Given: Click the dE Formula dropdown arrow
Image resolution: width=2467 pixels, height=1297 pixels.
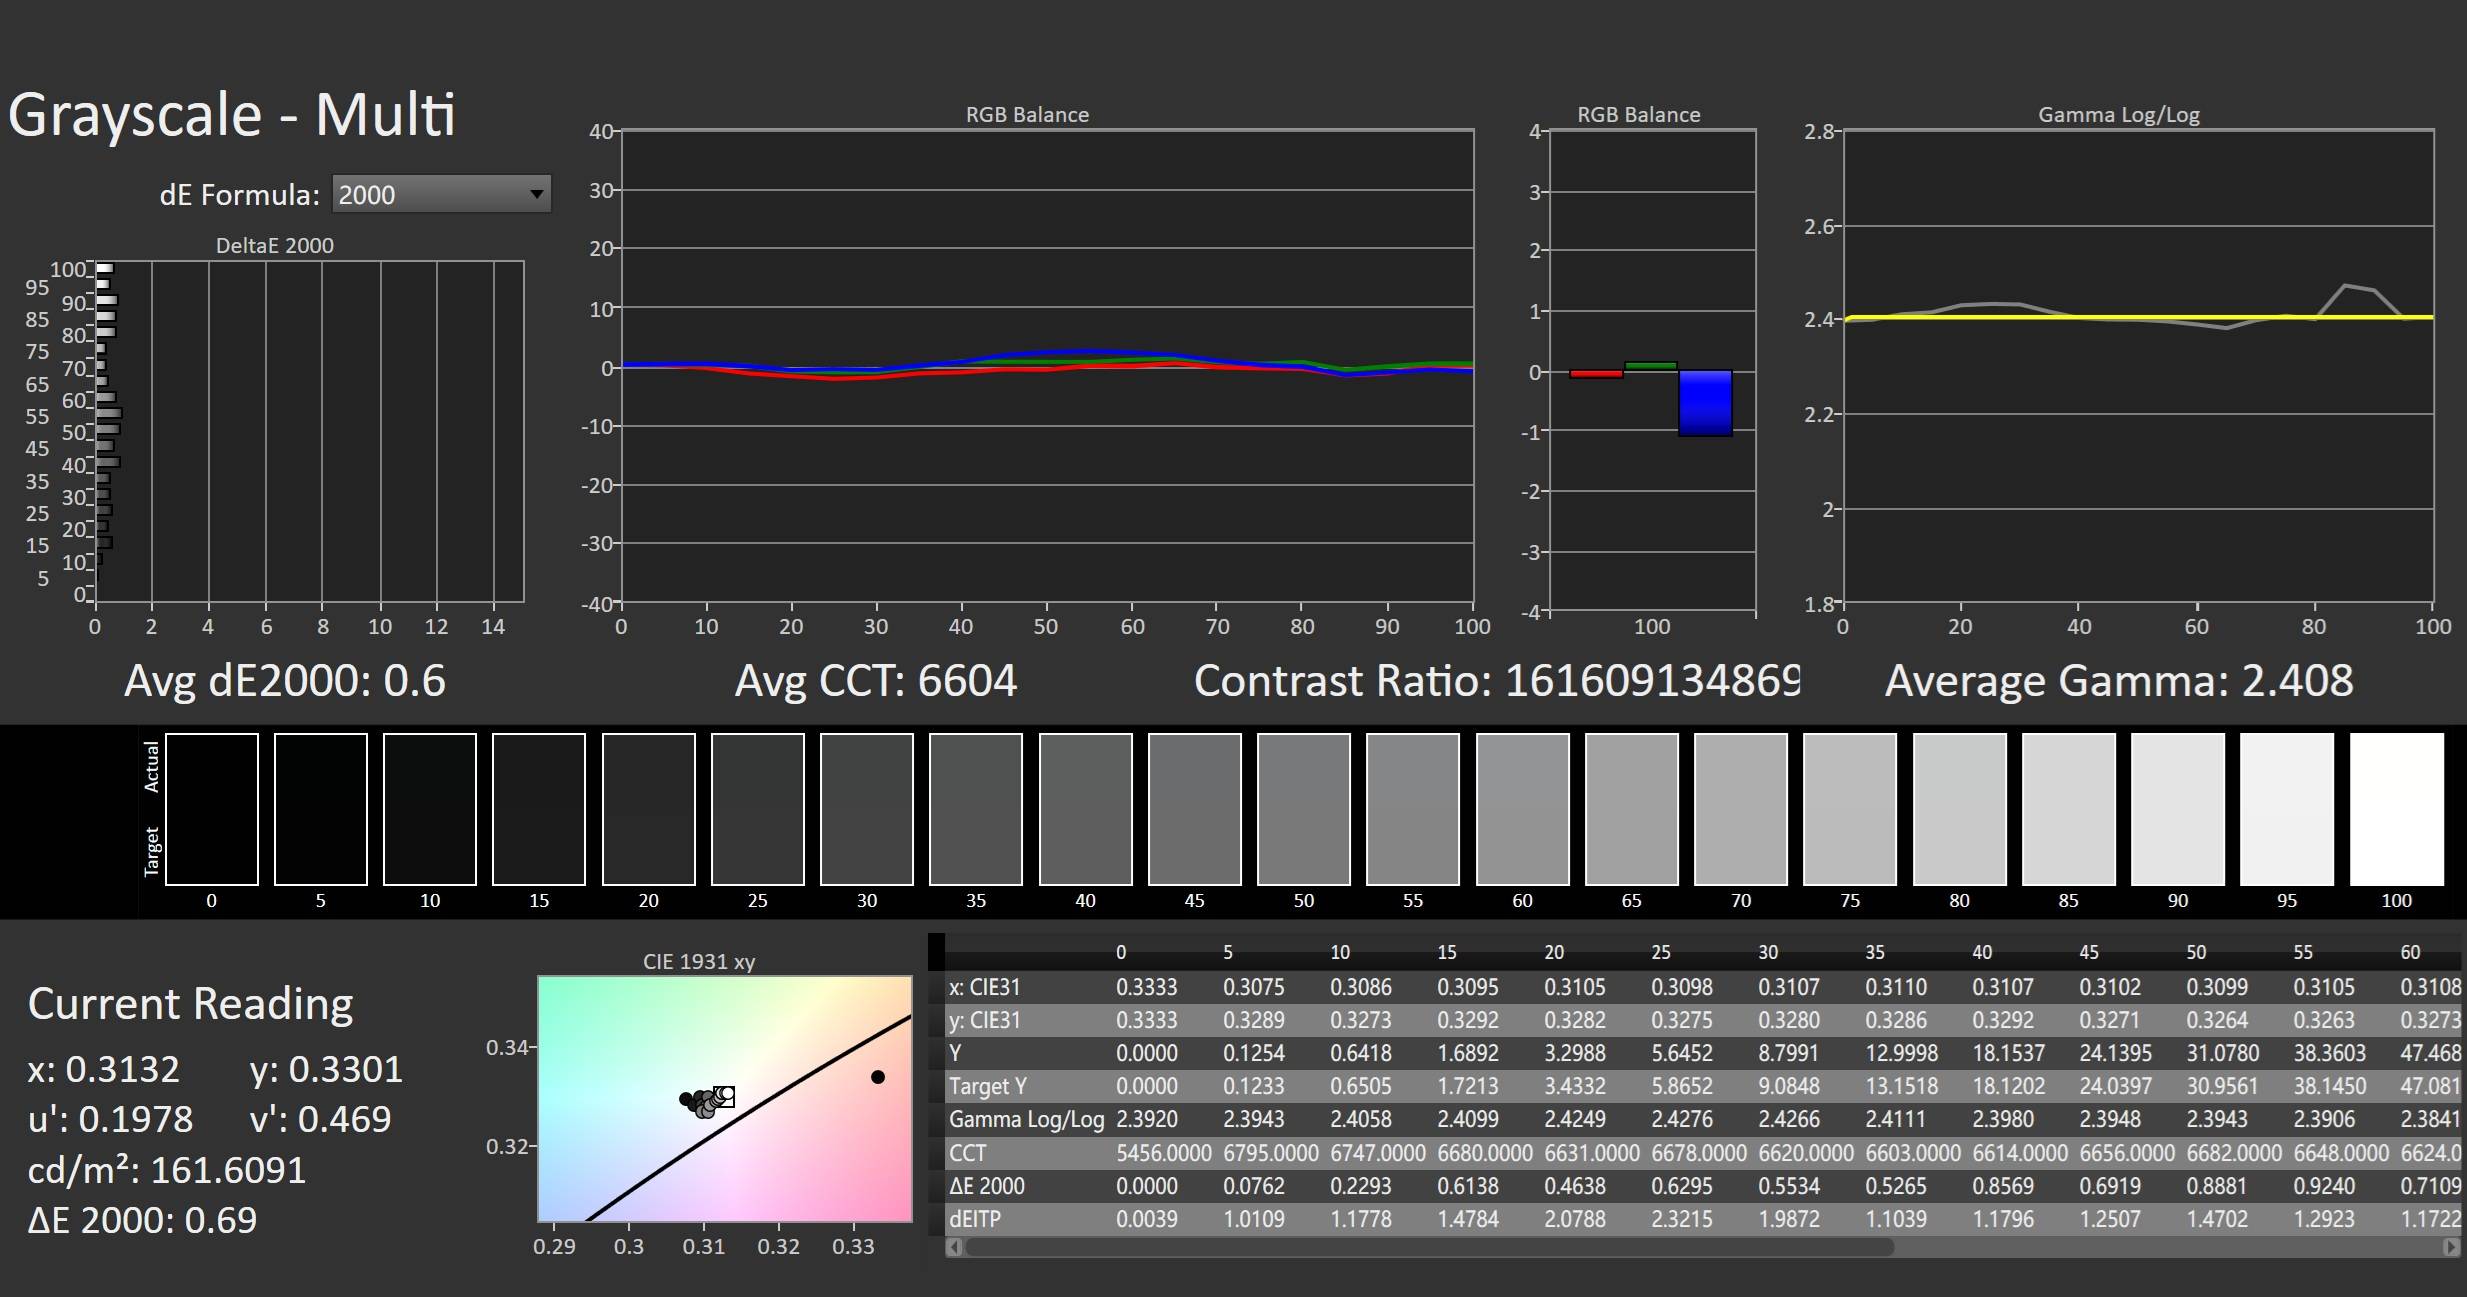Looking at the screenshot, I should coord(537,194).
